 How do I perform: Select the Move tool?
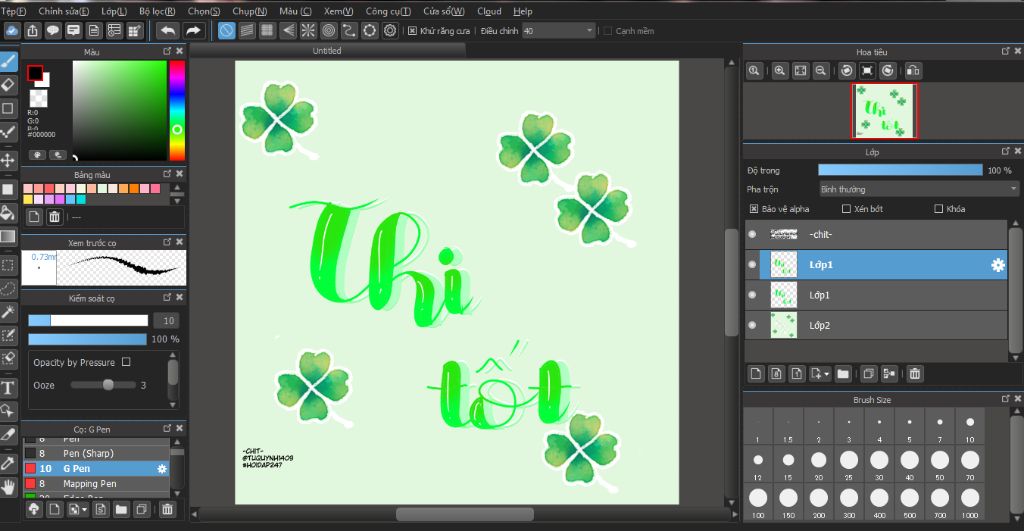coord(8,160)
